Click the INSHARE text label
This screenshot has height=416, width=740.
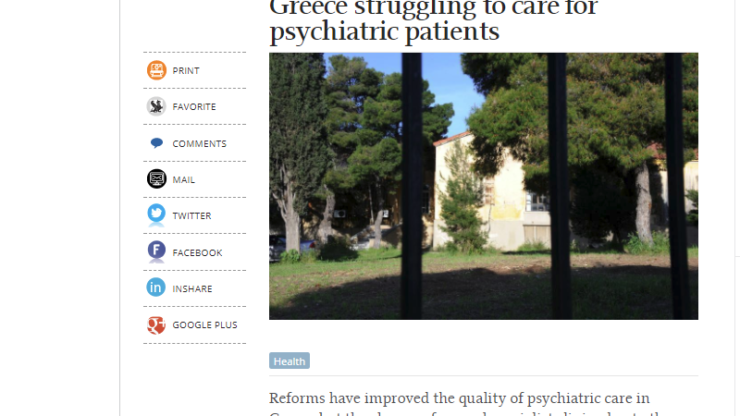click(192, 289)
